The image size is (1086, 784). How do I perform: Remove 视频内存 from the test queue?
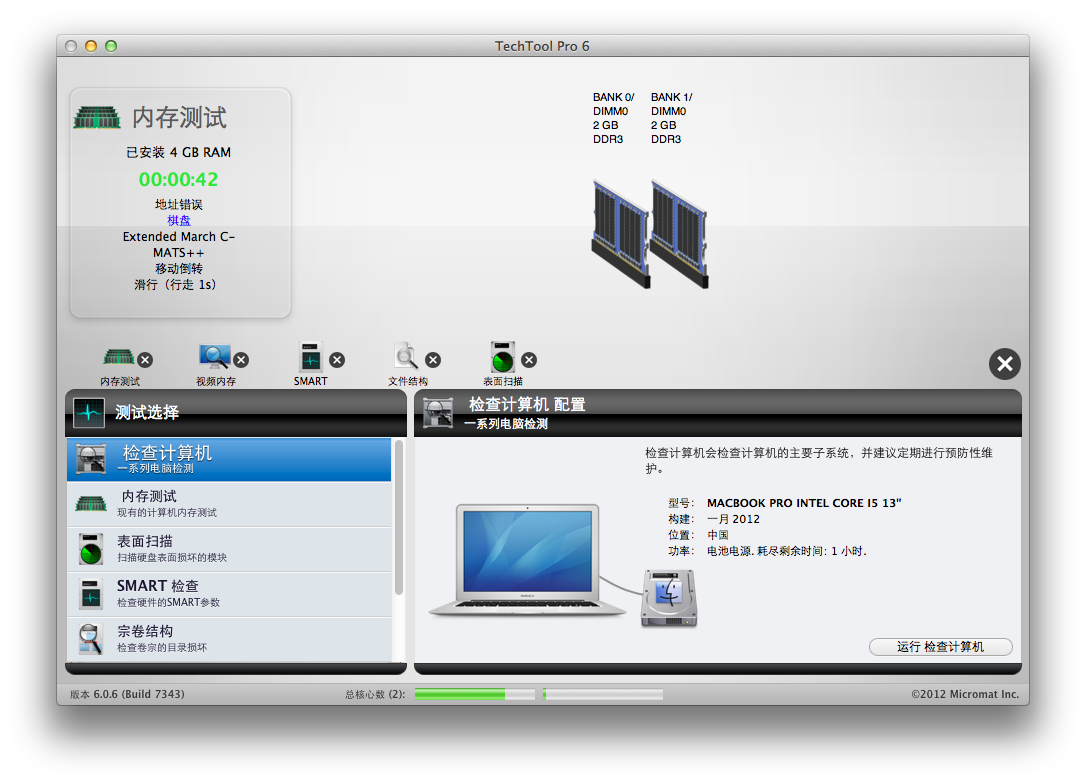tap(241, 360)
